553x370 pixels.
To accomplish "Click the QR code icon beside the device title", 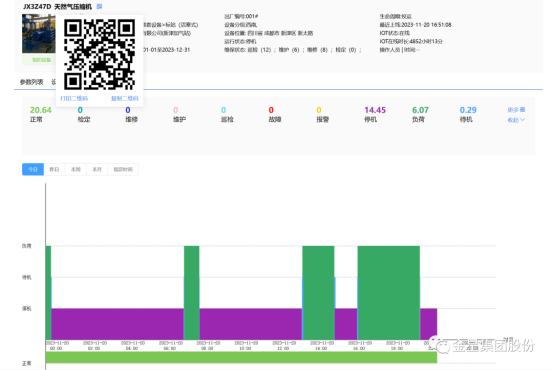I will 99,6.
